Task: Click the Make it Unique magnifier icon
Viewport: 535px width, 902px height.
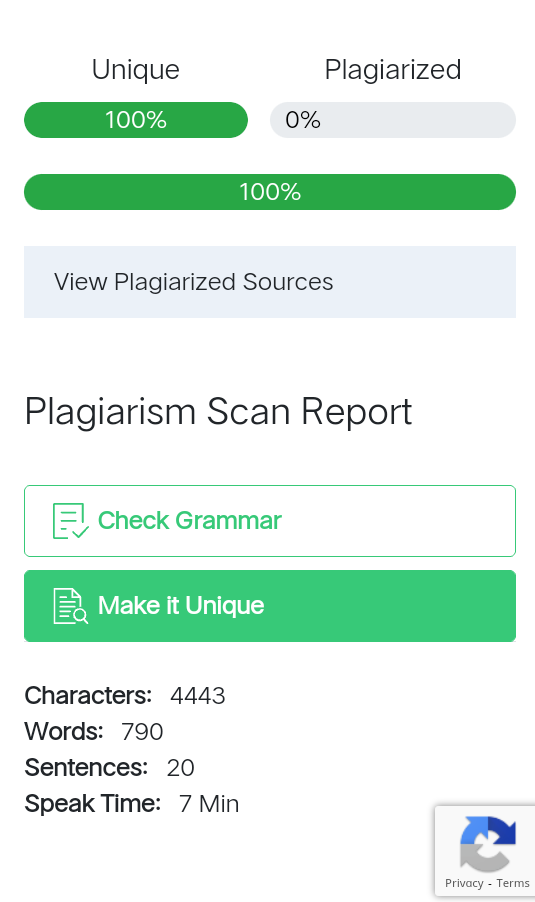Action: (71, 606)
